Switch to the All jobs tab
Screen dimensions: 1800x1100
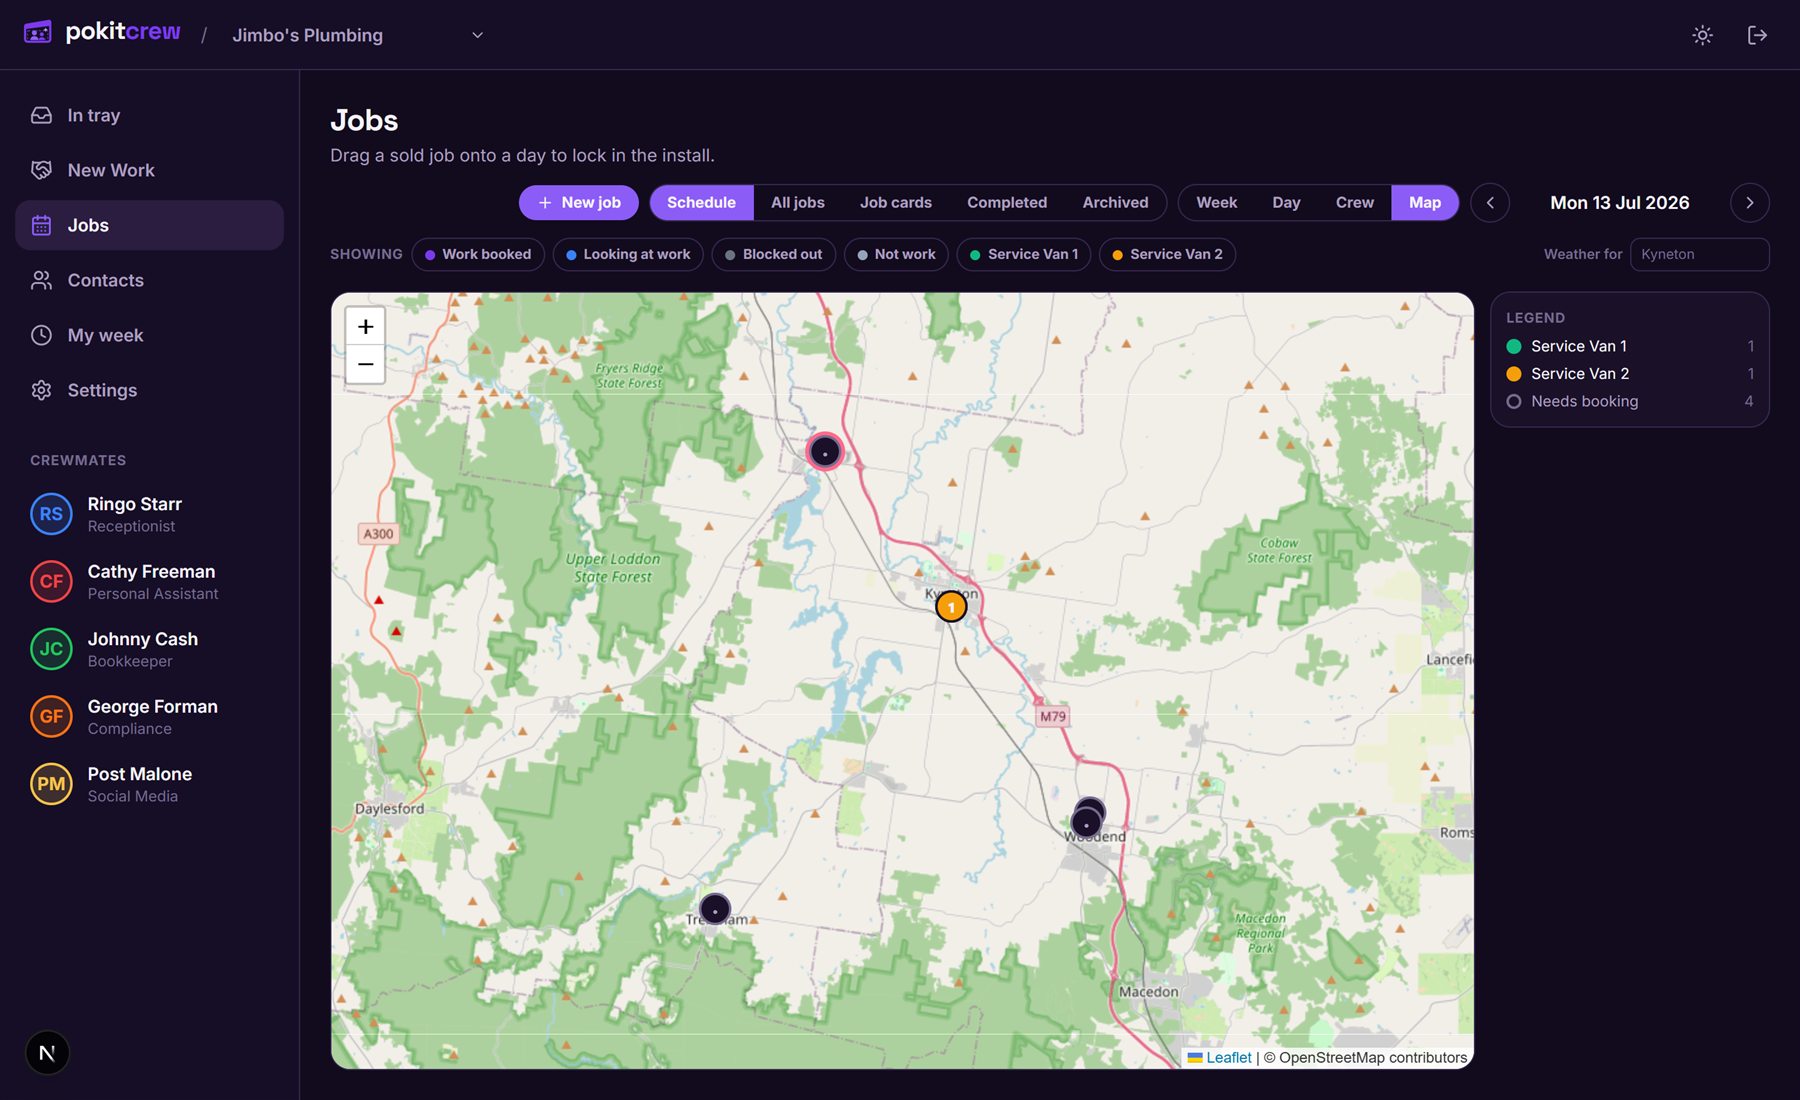(x=797, y=203)
